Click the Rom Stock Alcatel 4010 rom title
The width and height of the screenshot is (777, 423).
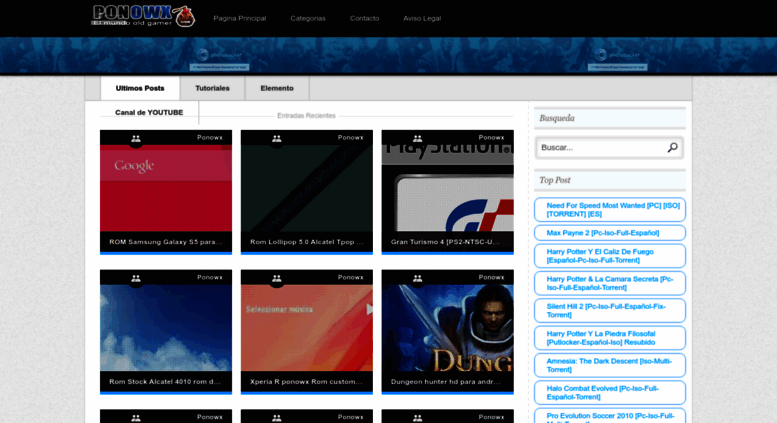click(x=165, y=381)
